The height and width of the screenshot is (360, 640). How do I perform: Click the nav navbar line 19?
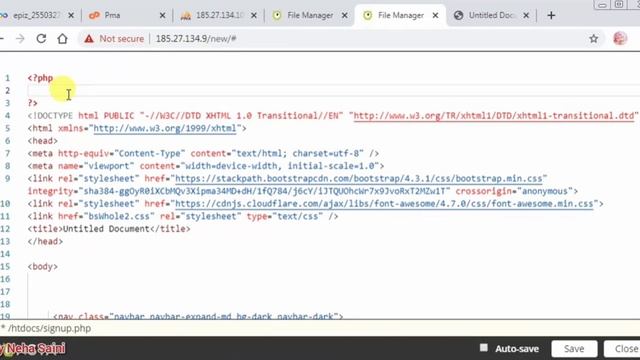(198, 316)
